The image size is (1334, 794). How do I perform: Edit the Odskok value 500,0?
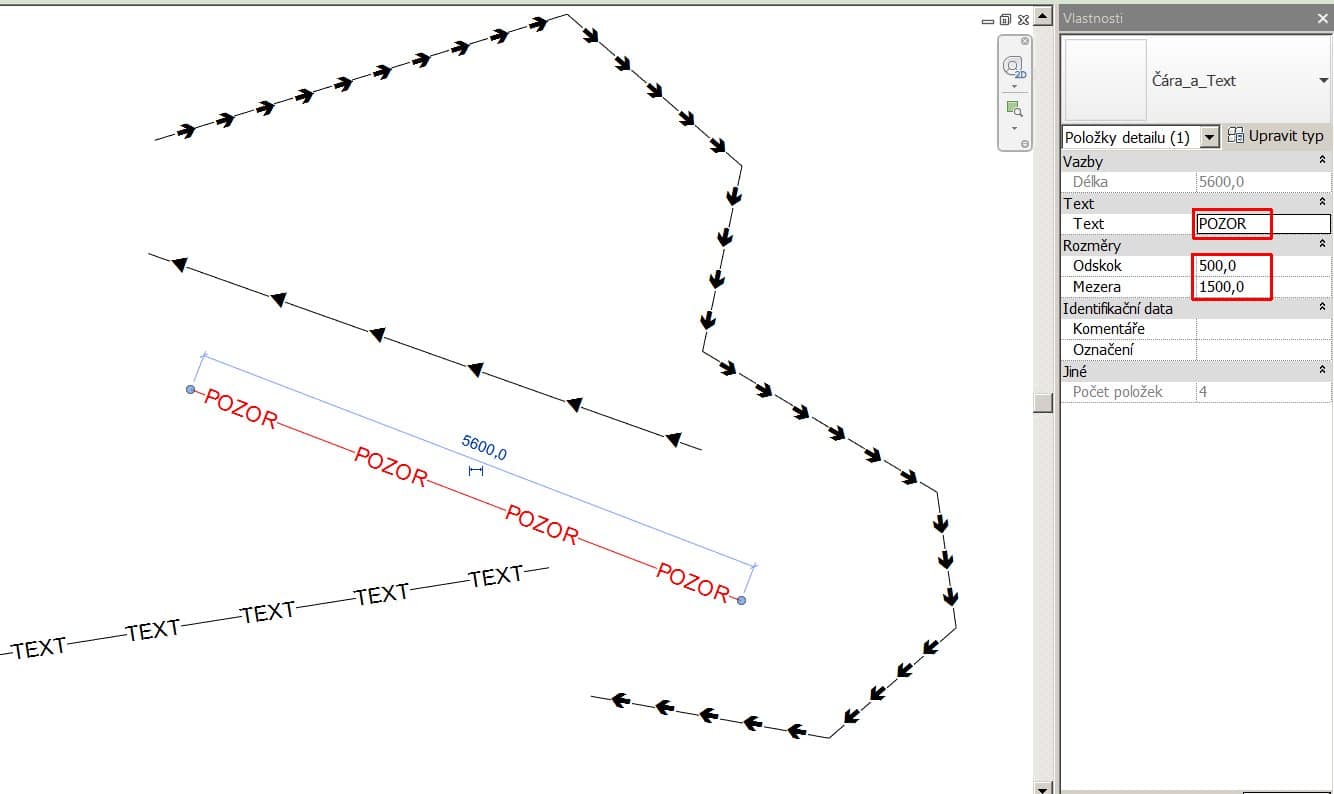coord(1264,266)
